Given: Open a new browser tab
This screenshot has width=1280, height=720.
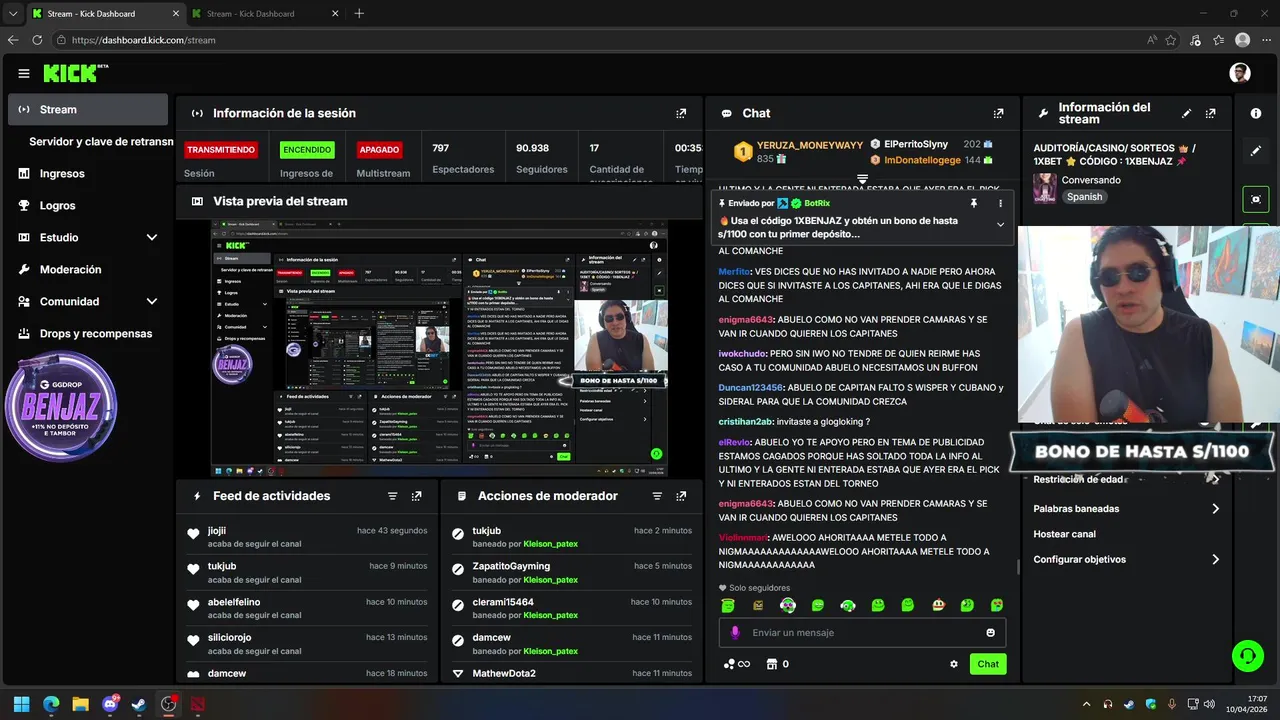Looking at the screenshot, I should [359, 14].
